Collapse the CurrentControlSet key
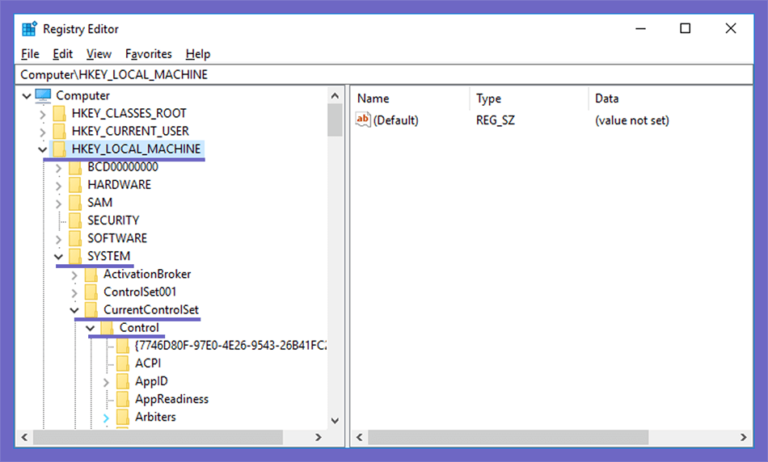 pos(74,310)
